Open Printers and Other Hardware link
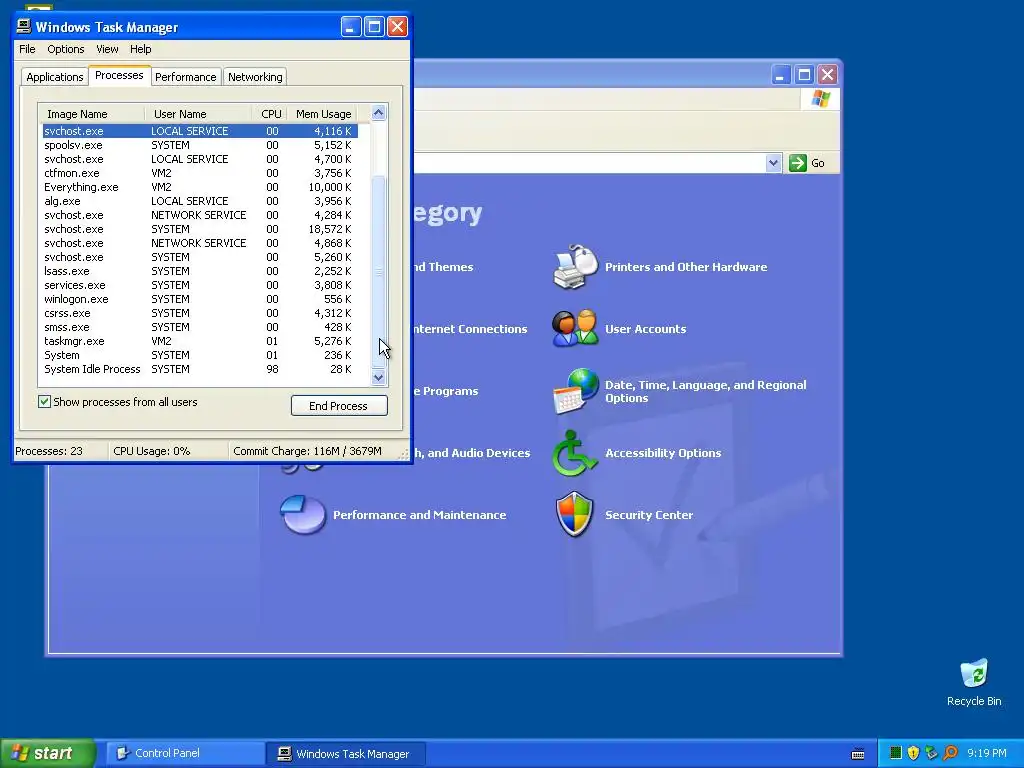1024x768 pixels. pyautogui.click(x=686, y=266)
